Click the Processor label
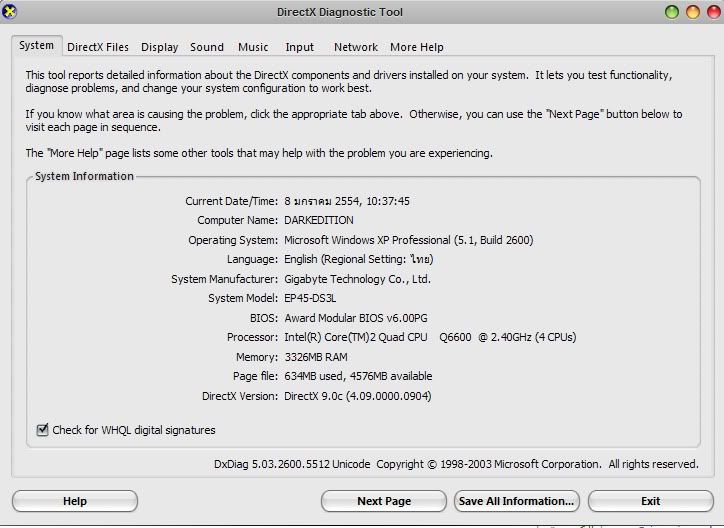Screen dimensions: 724x528 tap(253, 337)
